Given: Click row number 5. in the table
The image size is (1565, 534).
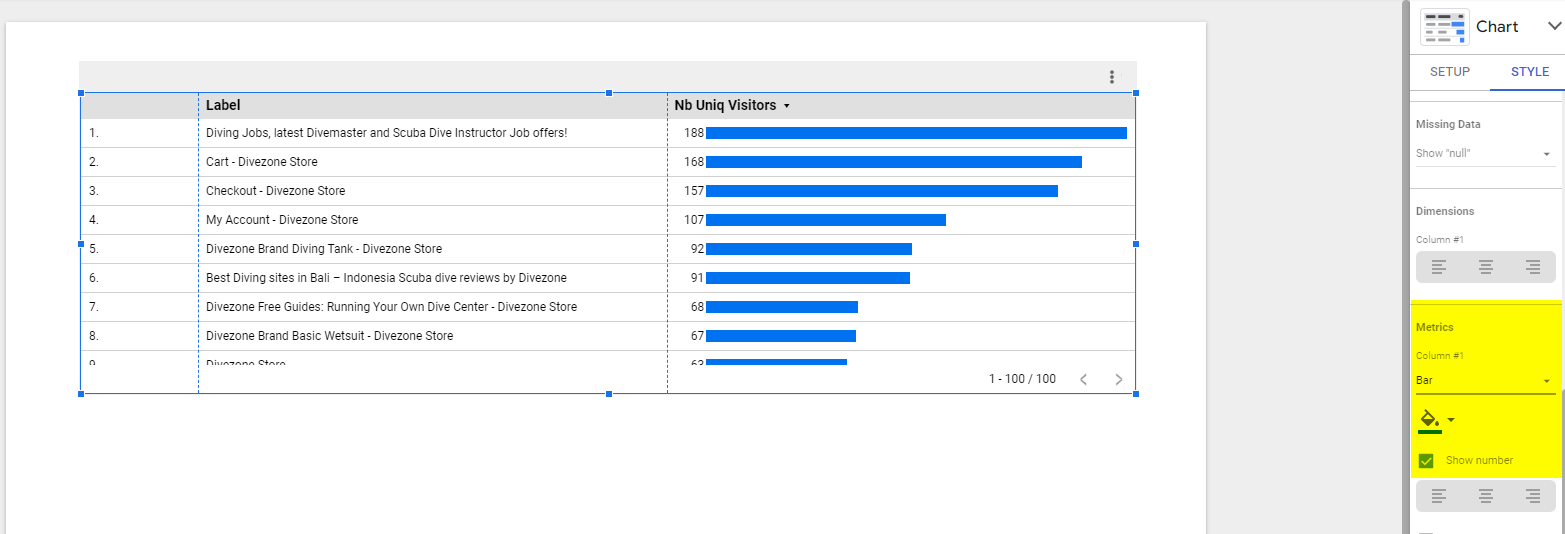Looking at the screenshot, I should pos(94,249).
